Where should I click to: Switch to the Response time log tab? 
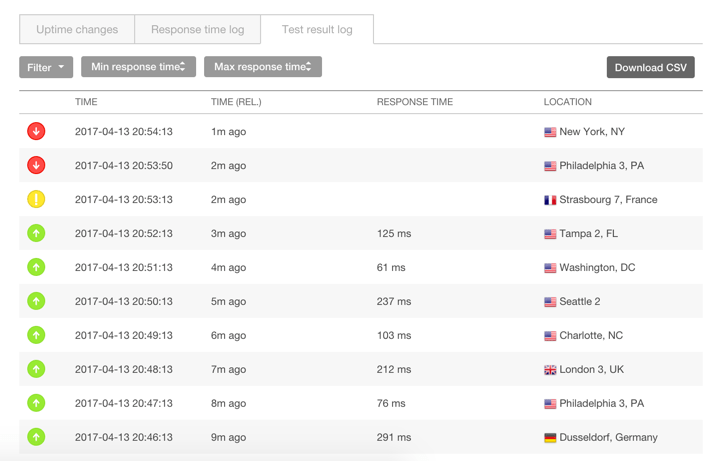click(197, 30)
